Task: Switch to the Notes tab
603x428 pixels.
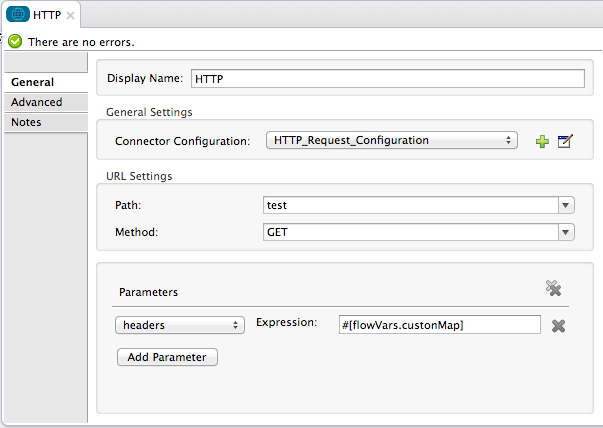Action: click(x=26, y=122)
